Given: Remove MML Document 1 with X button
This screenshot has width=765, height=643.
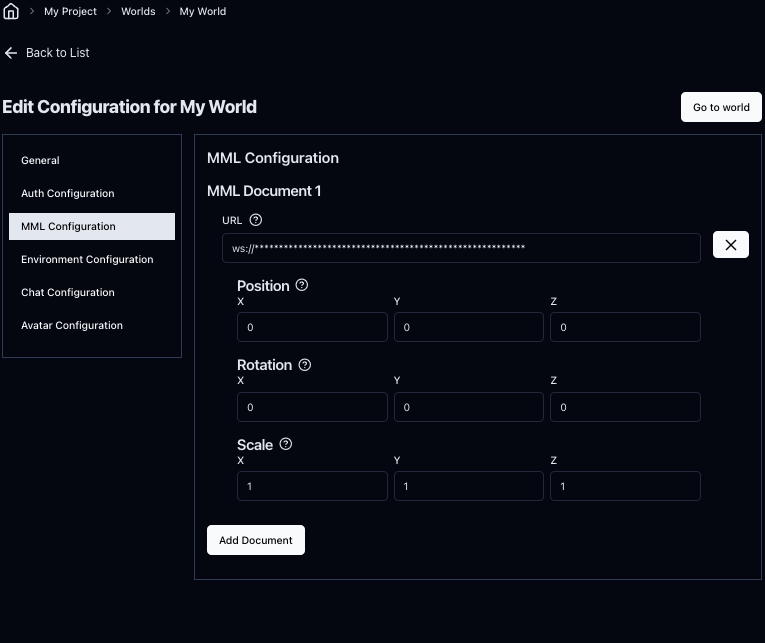Looking at the screenshot, I should pos(730,245).
